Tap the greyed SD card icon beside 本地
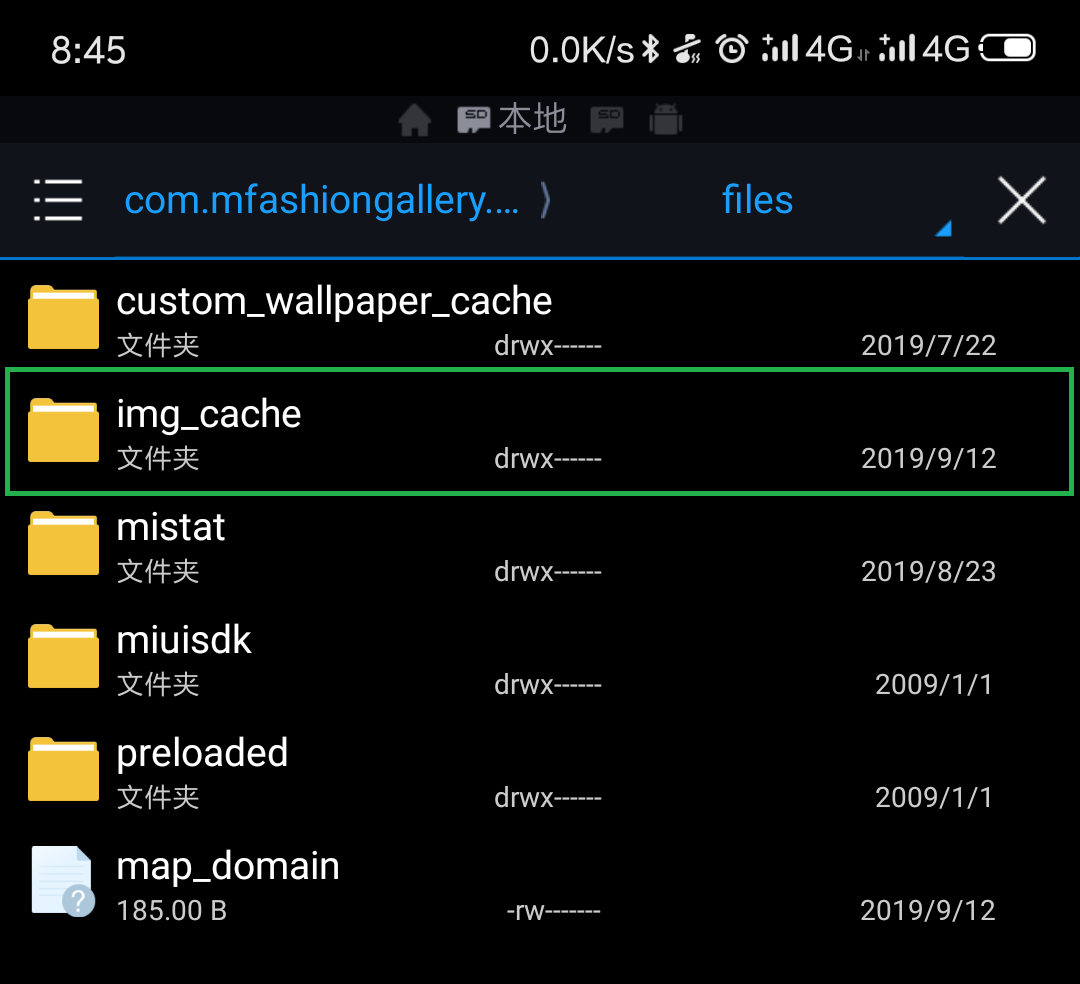Screen dimensions: 1080x984 [607, 121]
